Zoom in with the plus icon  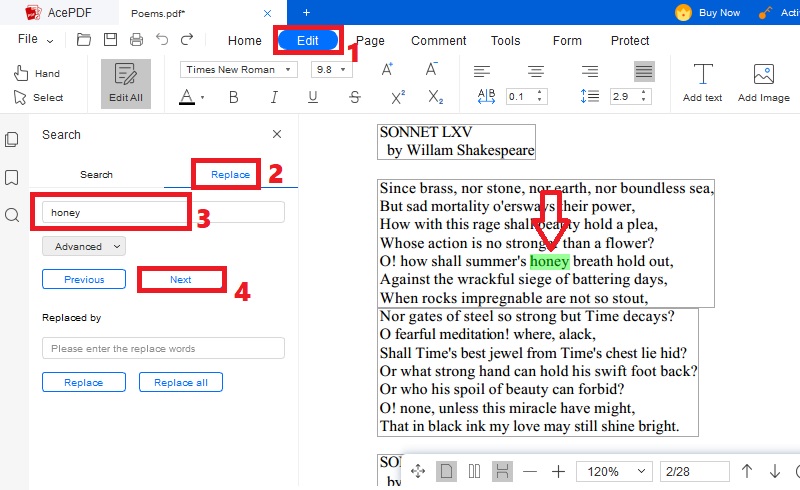tap(559, 471)
